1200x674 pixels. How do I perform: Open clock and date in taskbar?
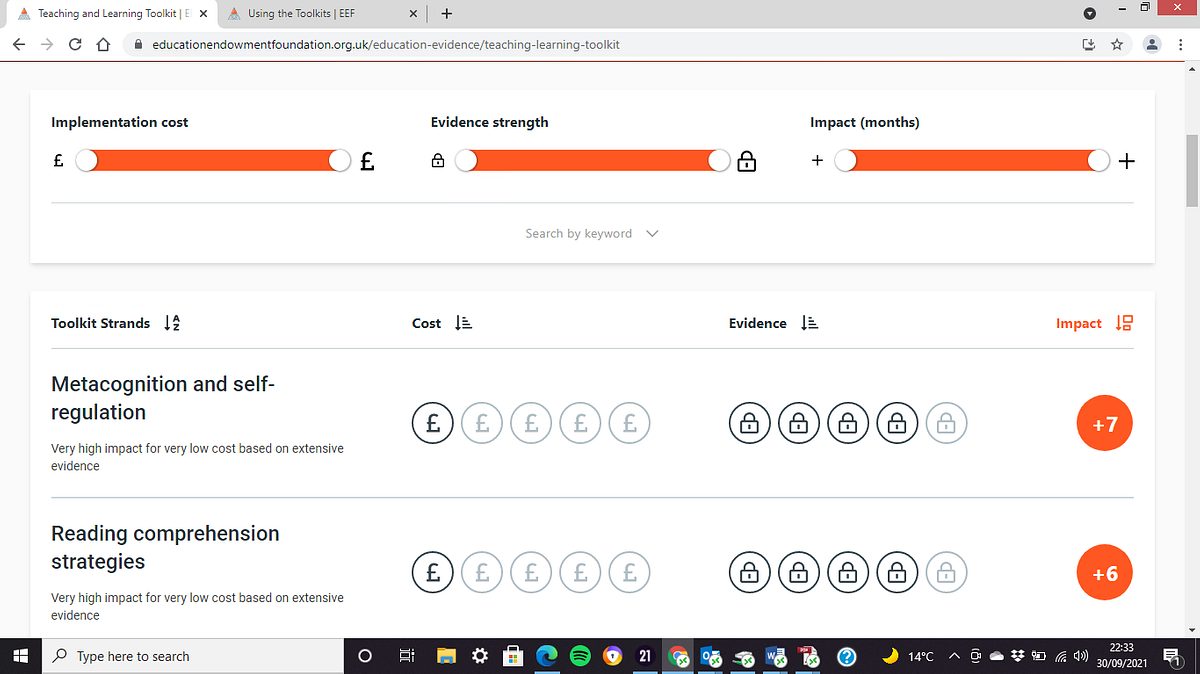[x=1120, y=656]
